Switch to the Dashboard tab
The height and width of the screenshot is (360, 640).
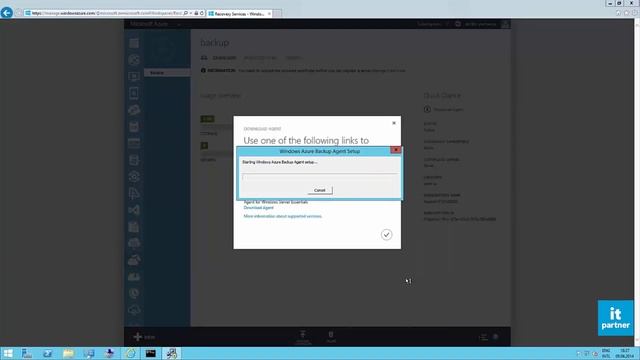click(x=224, y=58)
